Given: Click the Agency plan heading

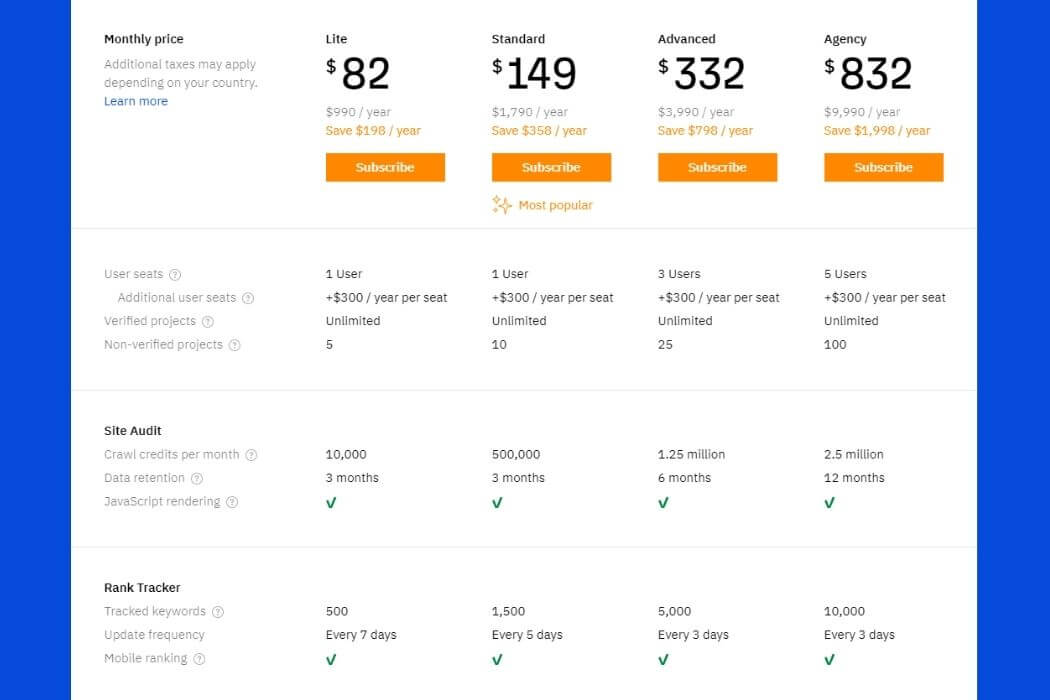Looking at the screenshot, I should tap(845, 40).
